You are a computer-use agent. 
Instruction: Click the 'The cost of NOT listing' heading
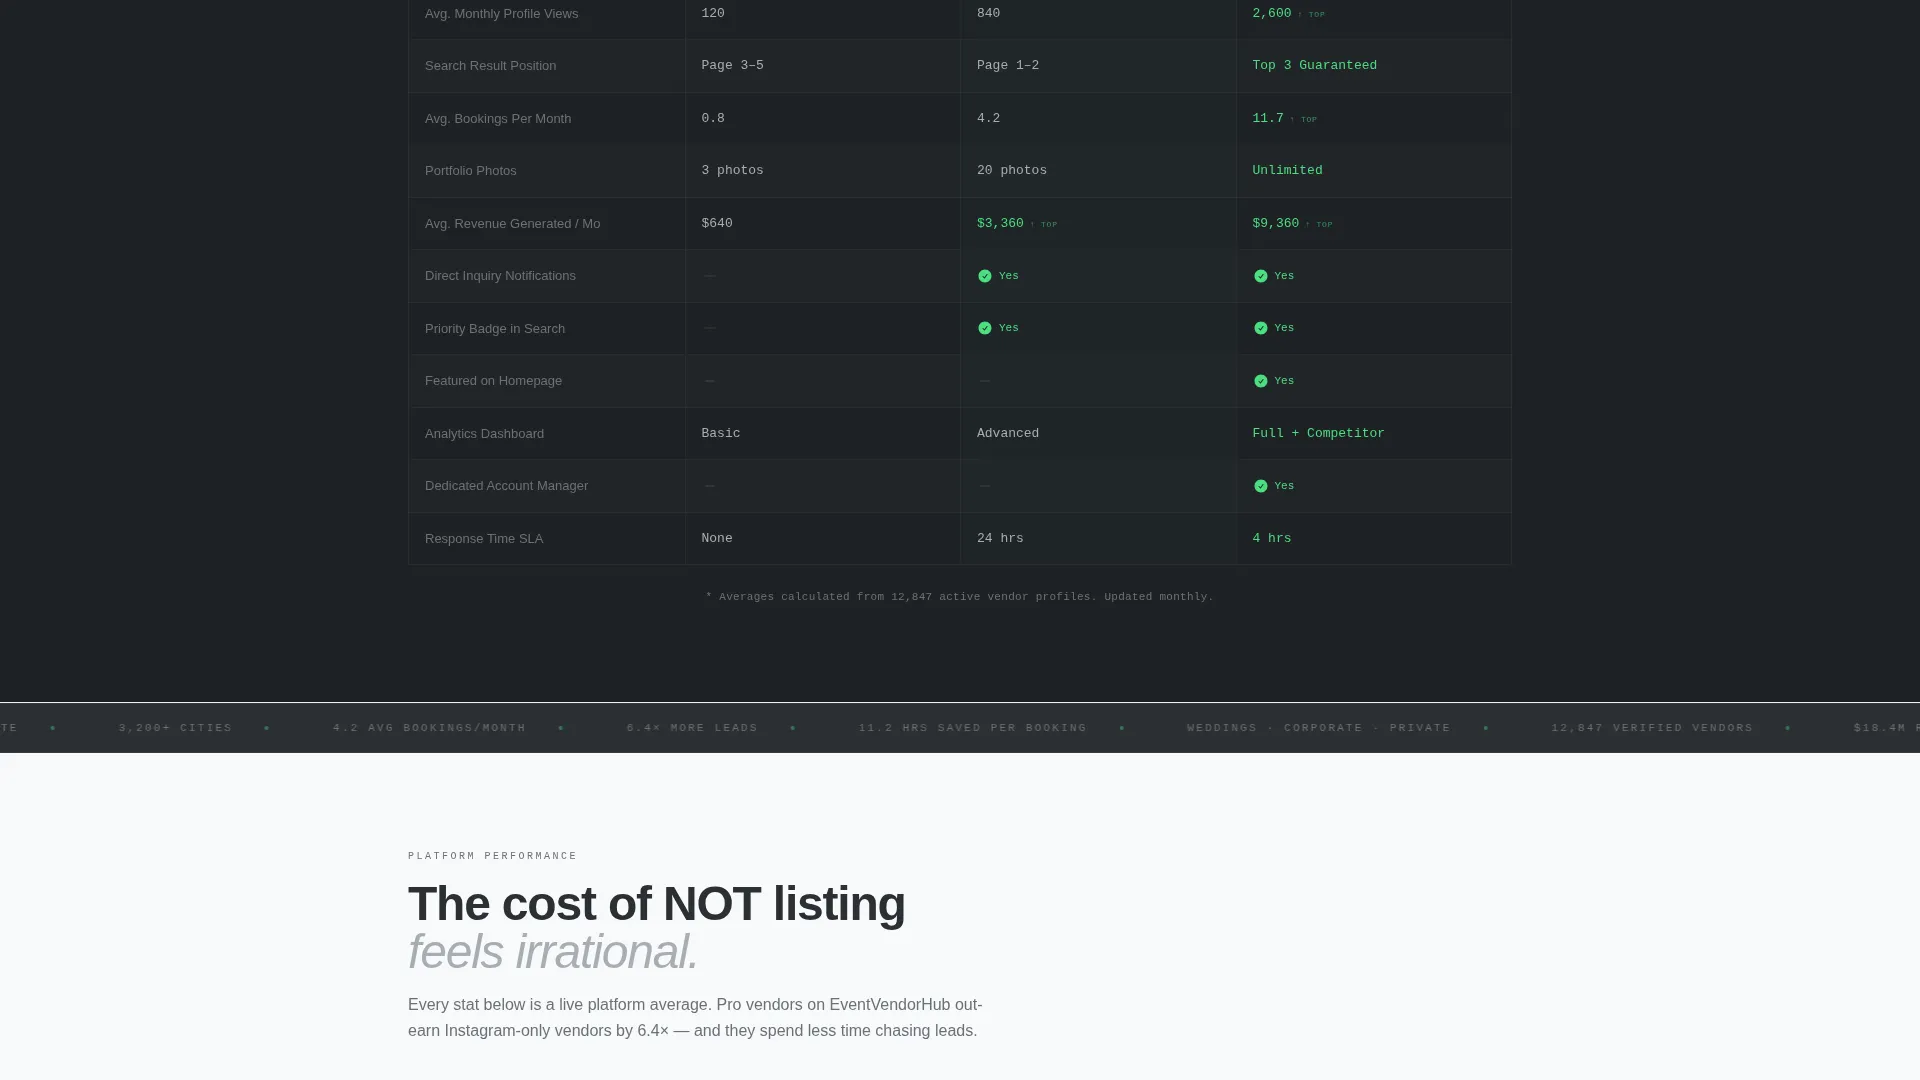point(656,904)
